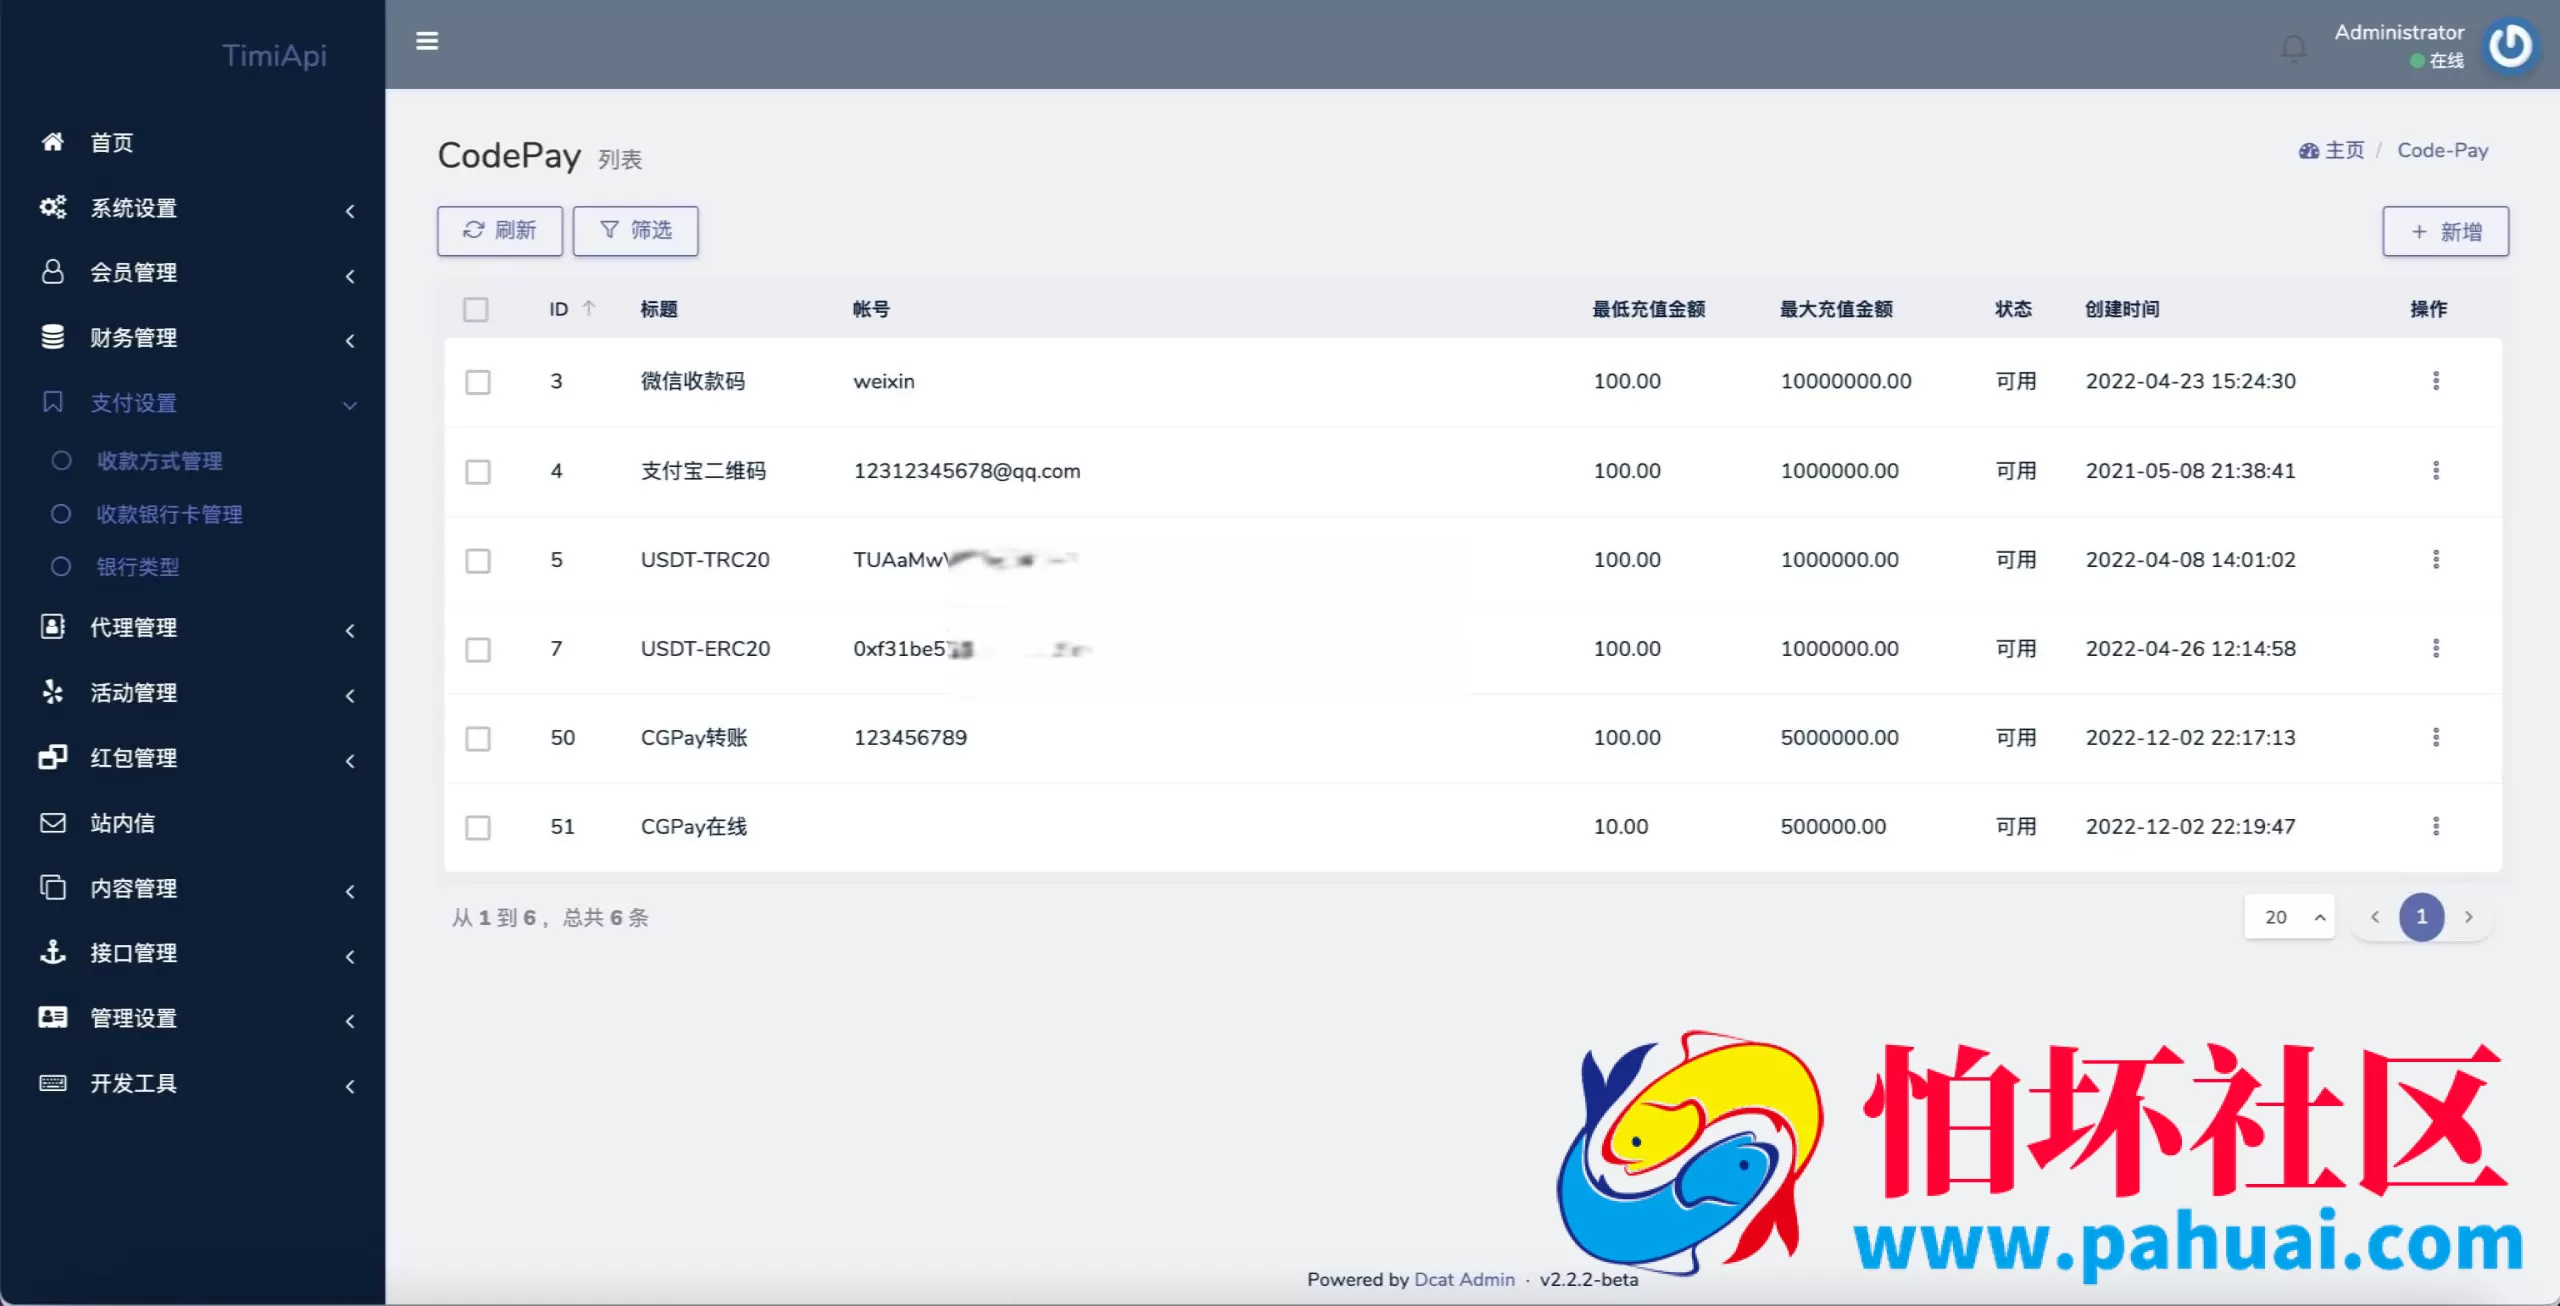Click the 123456789 account cell
This screenshot has width=2560, height=1306.
pyautogui.click(x=910, y=737)
